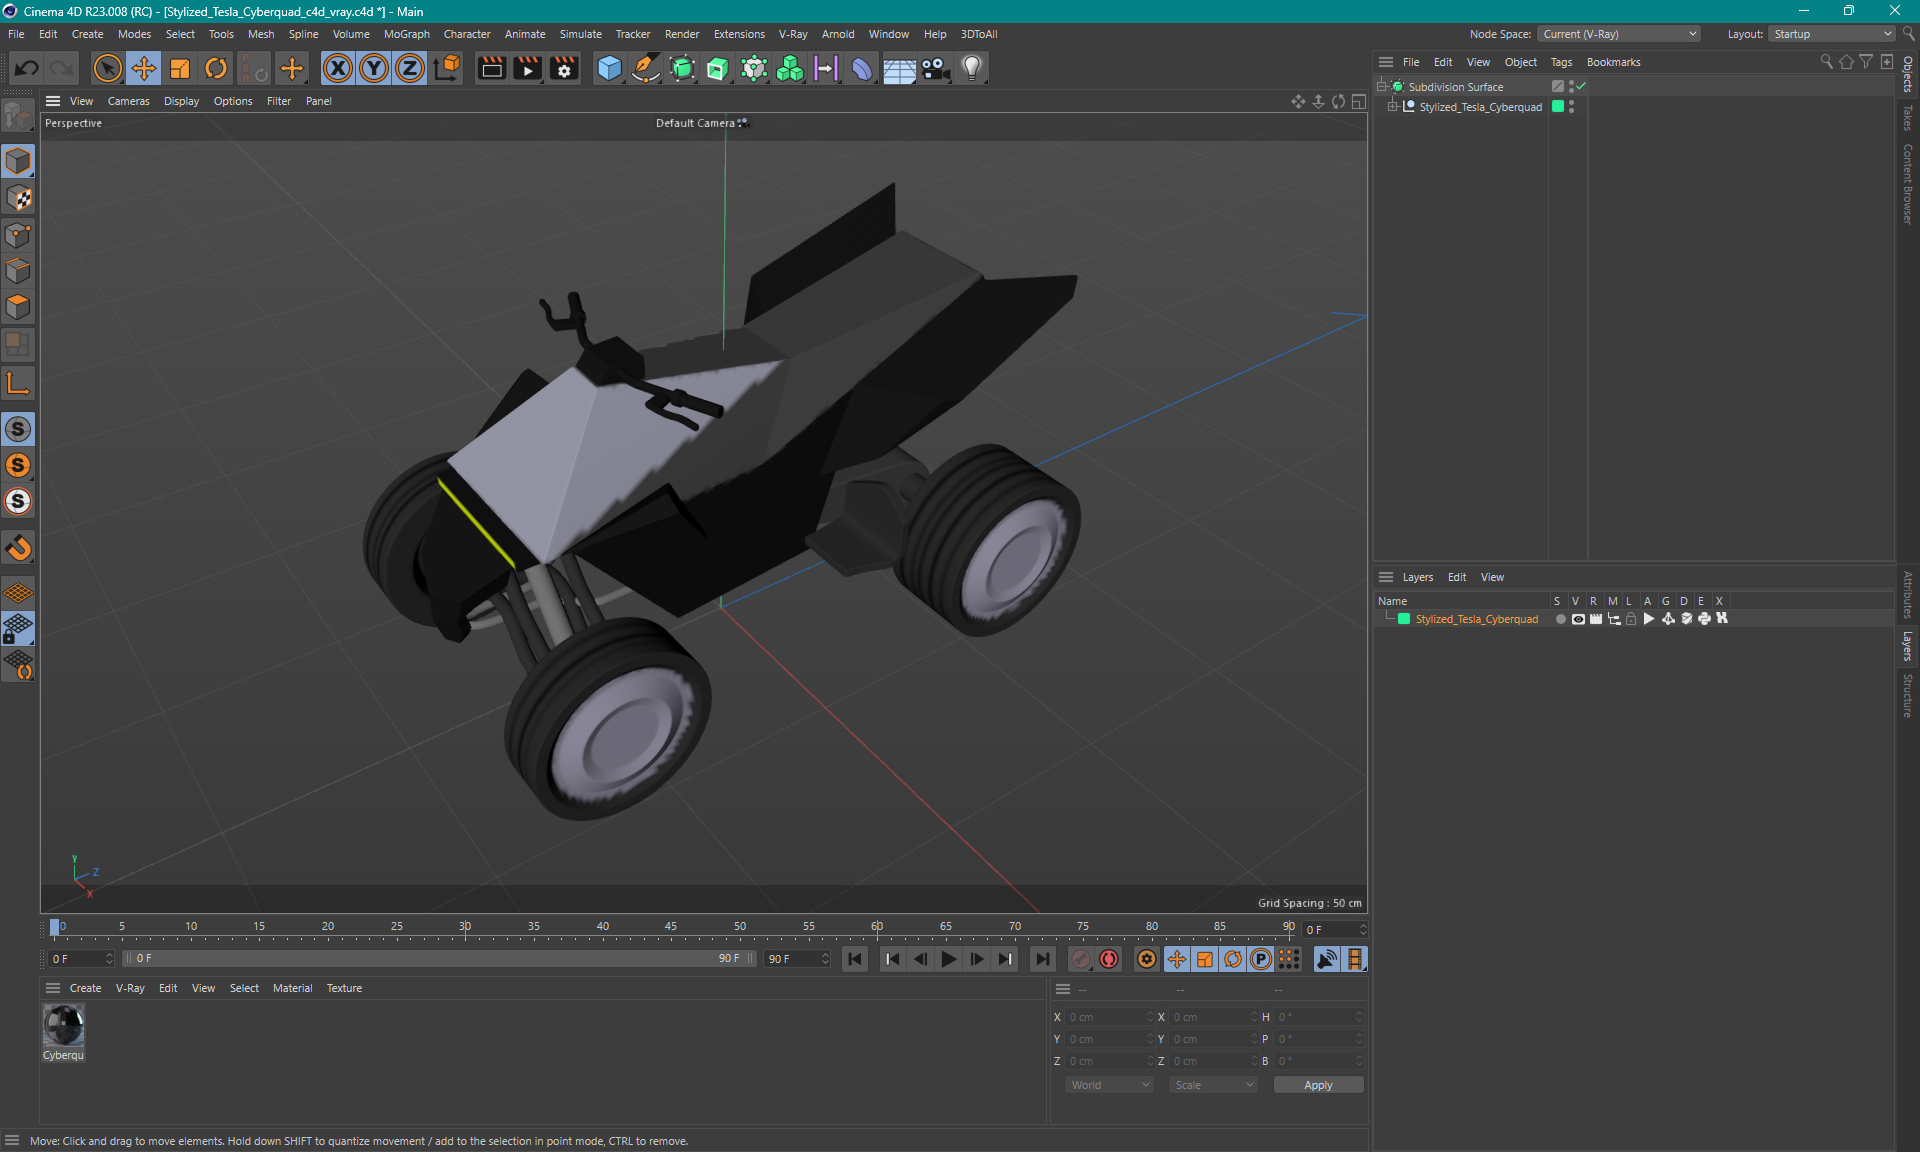The height and width of the screenshot is (1152, 1920).
Task: Click layer color swatch in Layers panel
Action: tap(1404, 619)
